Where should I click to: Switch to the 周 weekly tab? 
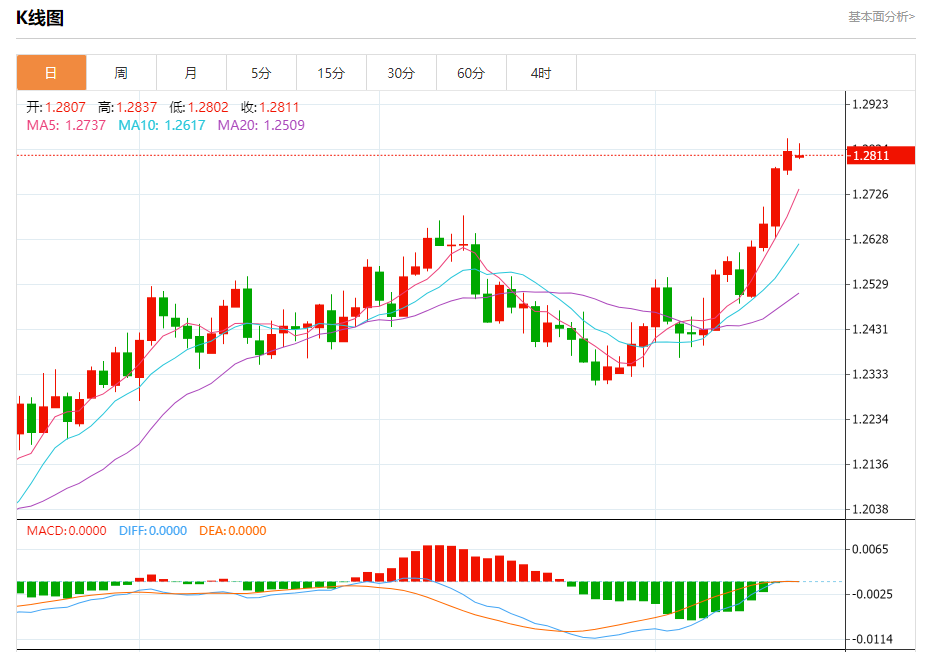point(121,73)
